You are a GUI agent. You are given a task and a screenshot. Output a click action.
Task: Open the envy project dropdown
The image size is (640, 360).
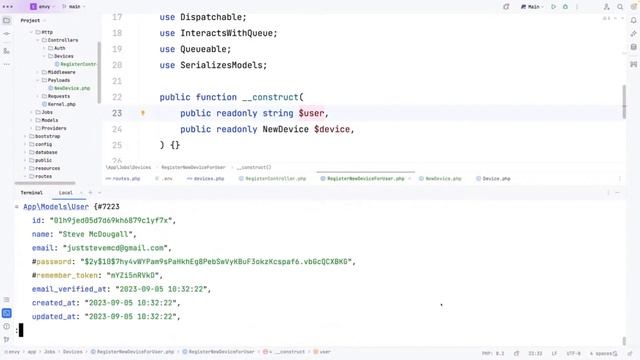(x=42, y=7)
